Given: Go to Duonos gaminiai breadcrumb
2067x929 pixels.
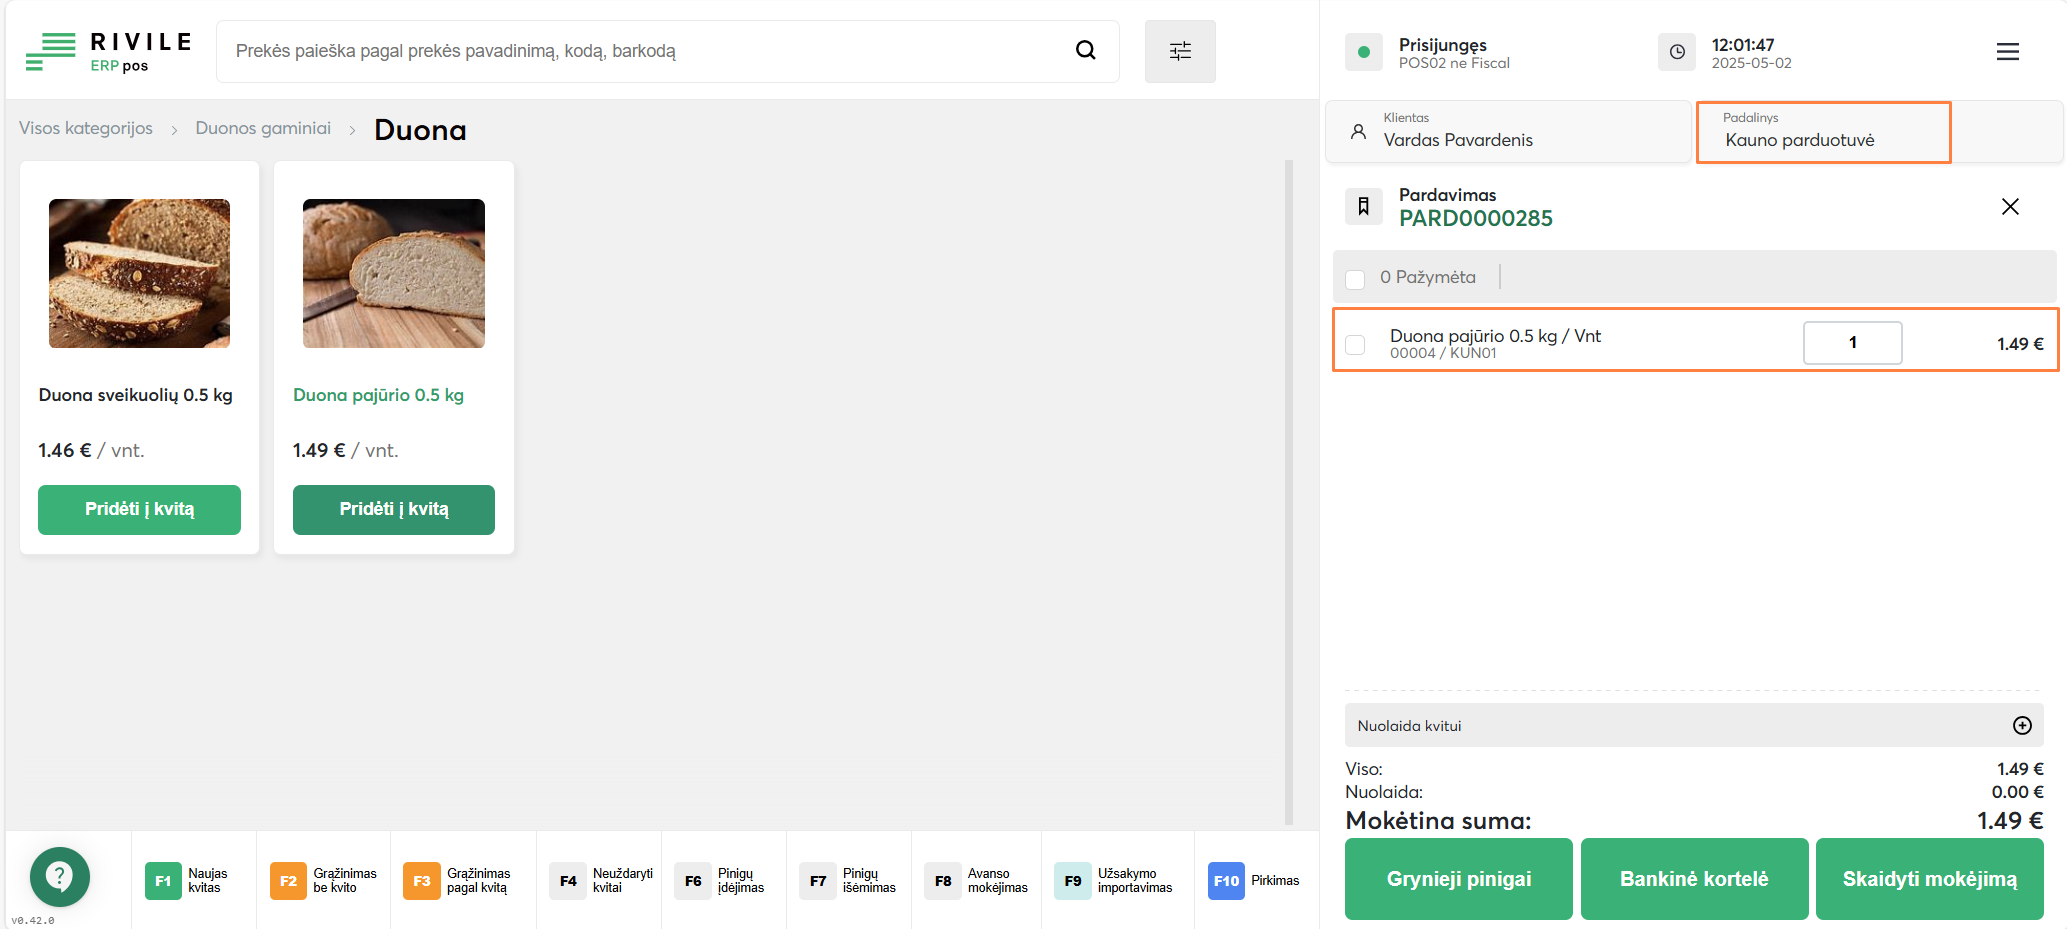Looking at the screenshot, I should [263, 129].
